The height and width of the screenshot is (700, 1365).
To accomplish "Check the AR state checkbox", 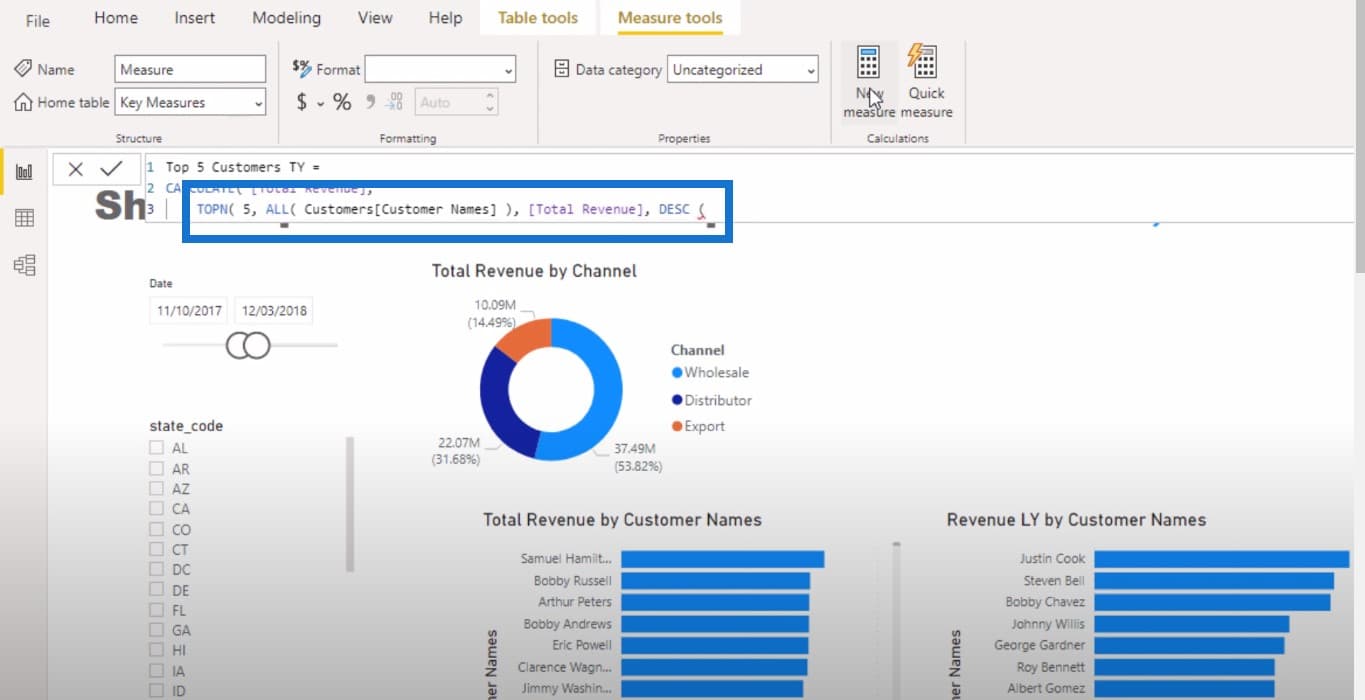I will (x=156, y=468).
